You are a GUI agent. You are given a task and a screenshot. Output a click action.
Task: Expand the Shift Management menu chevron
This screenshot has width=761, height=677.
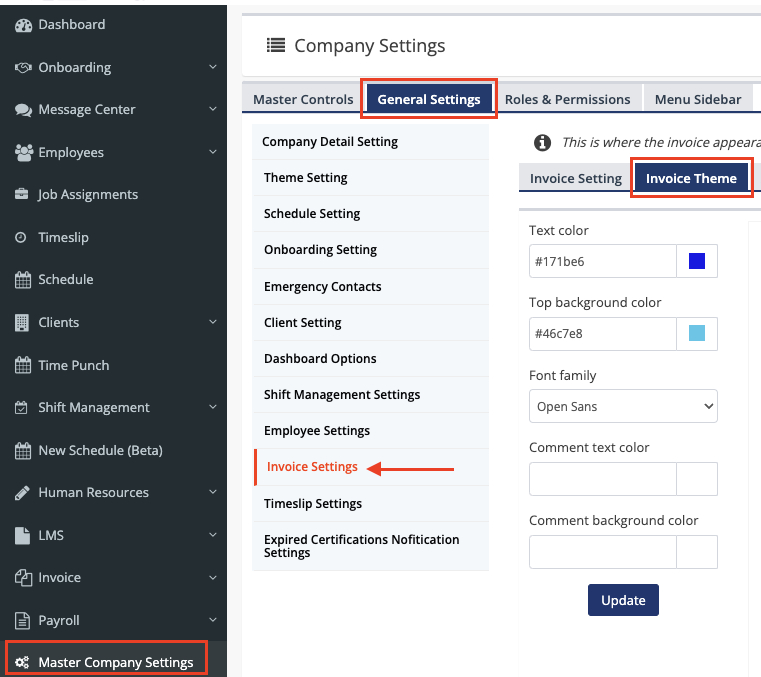coord(212,408)
